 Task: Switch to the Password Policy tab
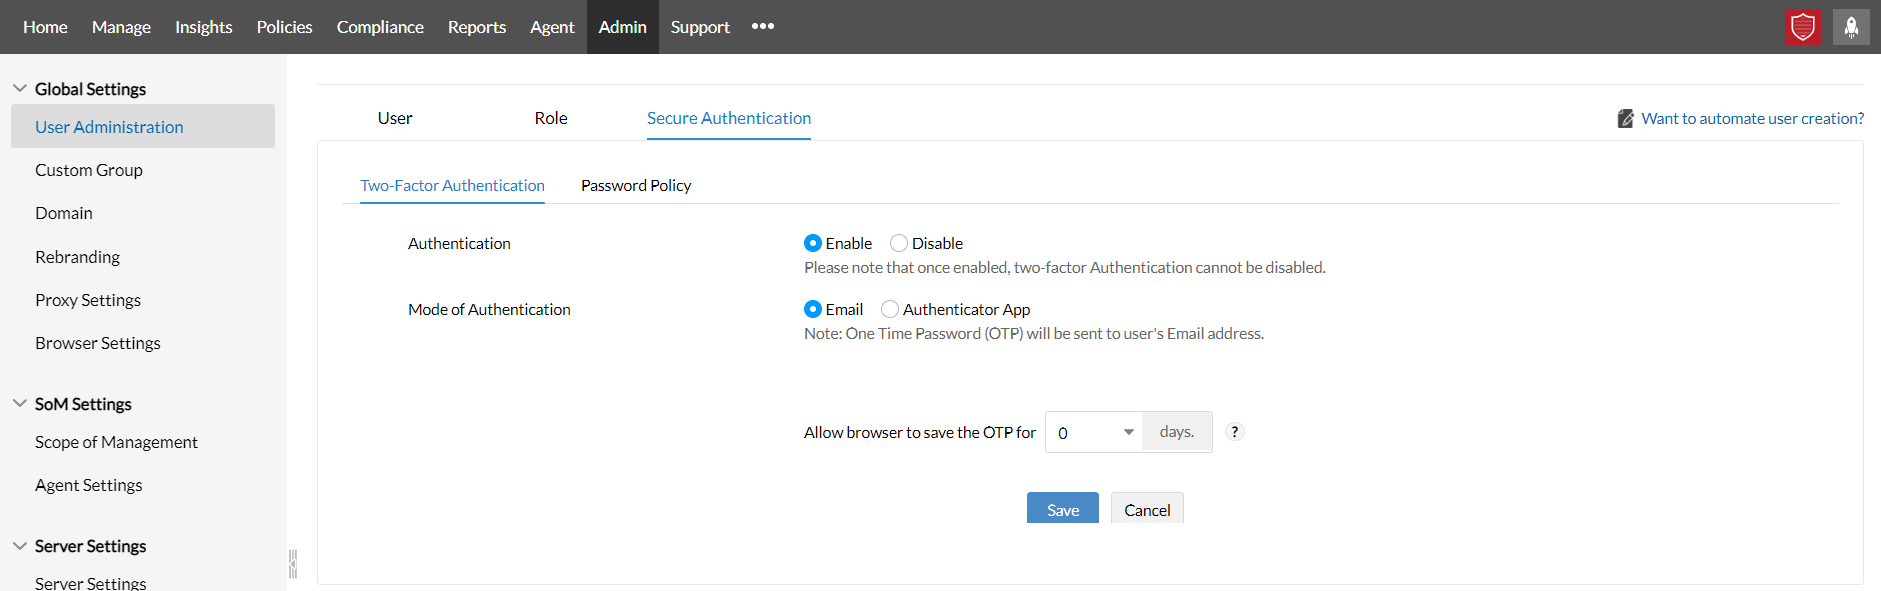(x=636, y=185)
